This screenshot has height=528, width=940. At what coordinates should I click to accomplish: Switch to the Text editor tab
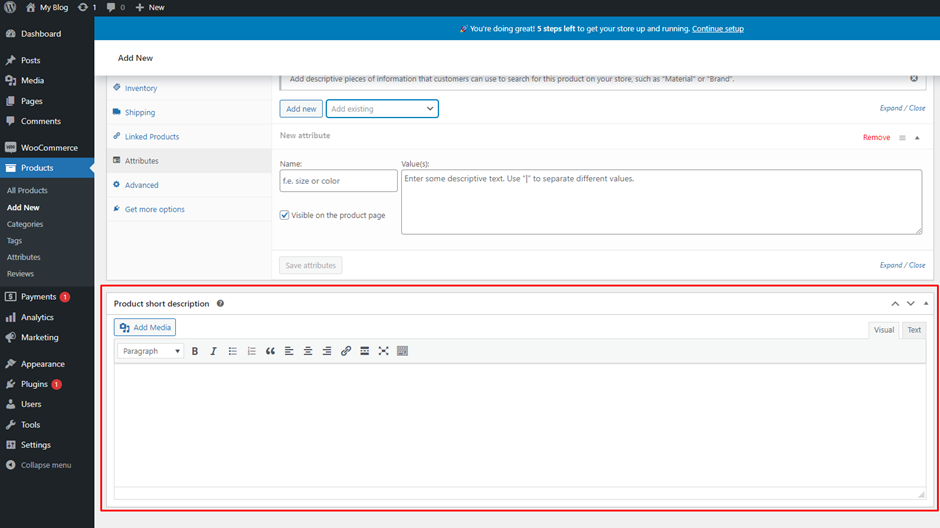click(913, 330)
